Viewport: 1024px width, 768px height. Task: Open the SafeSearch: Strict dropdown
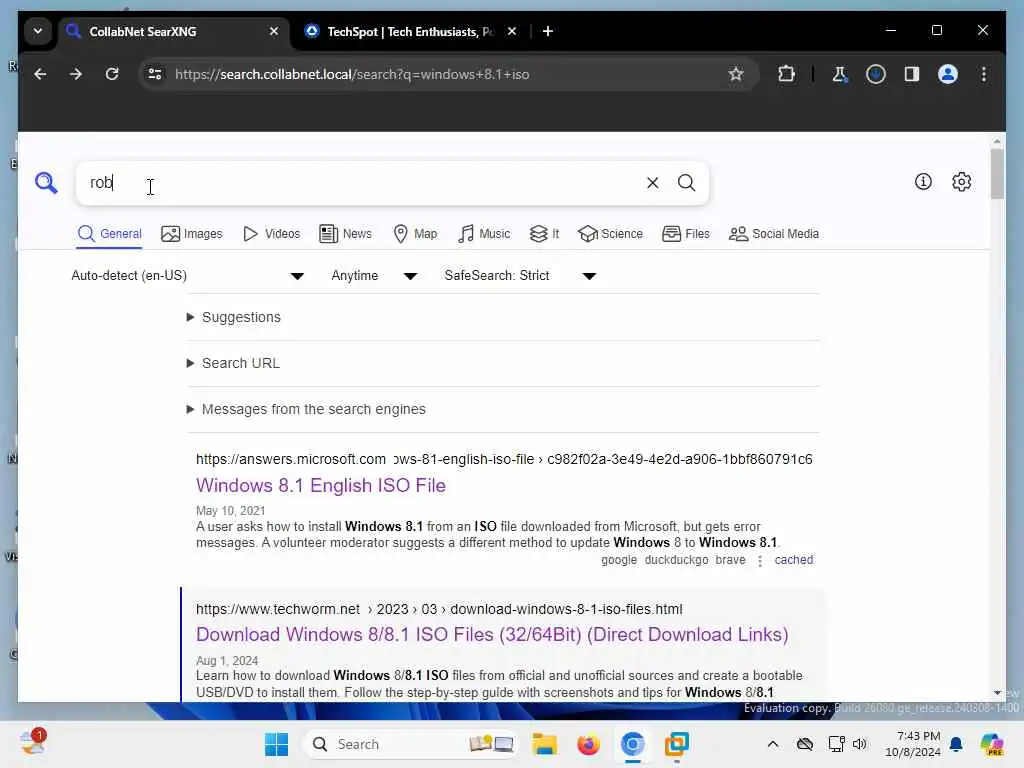[520, 276]
